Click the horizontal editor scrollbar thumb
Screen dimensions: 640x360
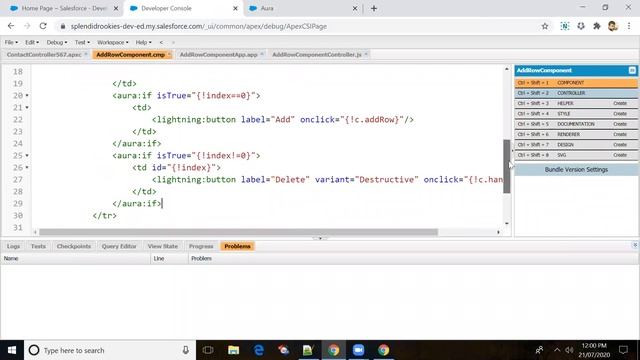pyautogui.click(x=238, y=232)
